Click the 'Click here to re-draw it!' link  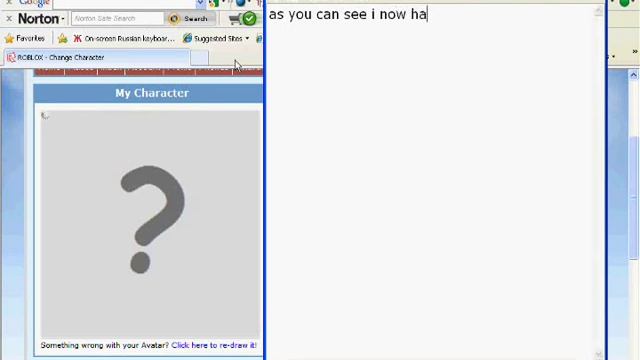pyautogui.click(x=214, y=345)
